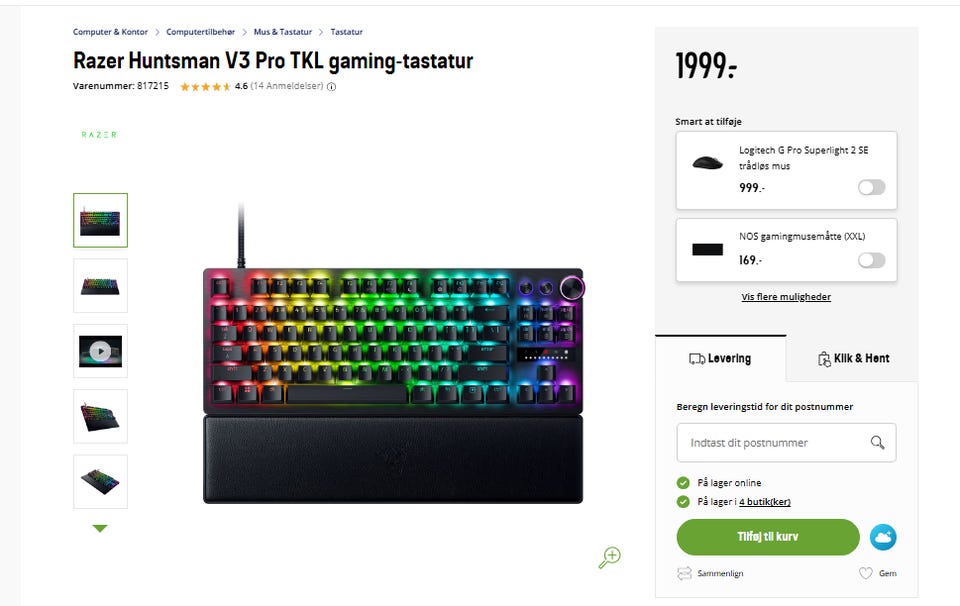Switch to the Klik & Hent tab
960x606 pixels.
853,359
